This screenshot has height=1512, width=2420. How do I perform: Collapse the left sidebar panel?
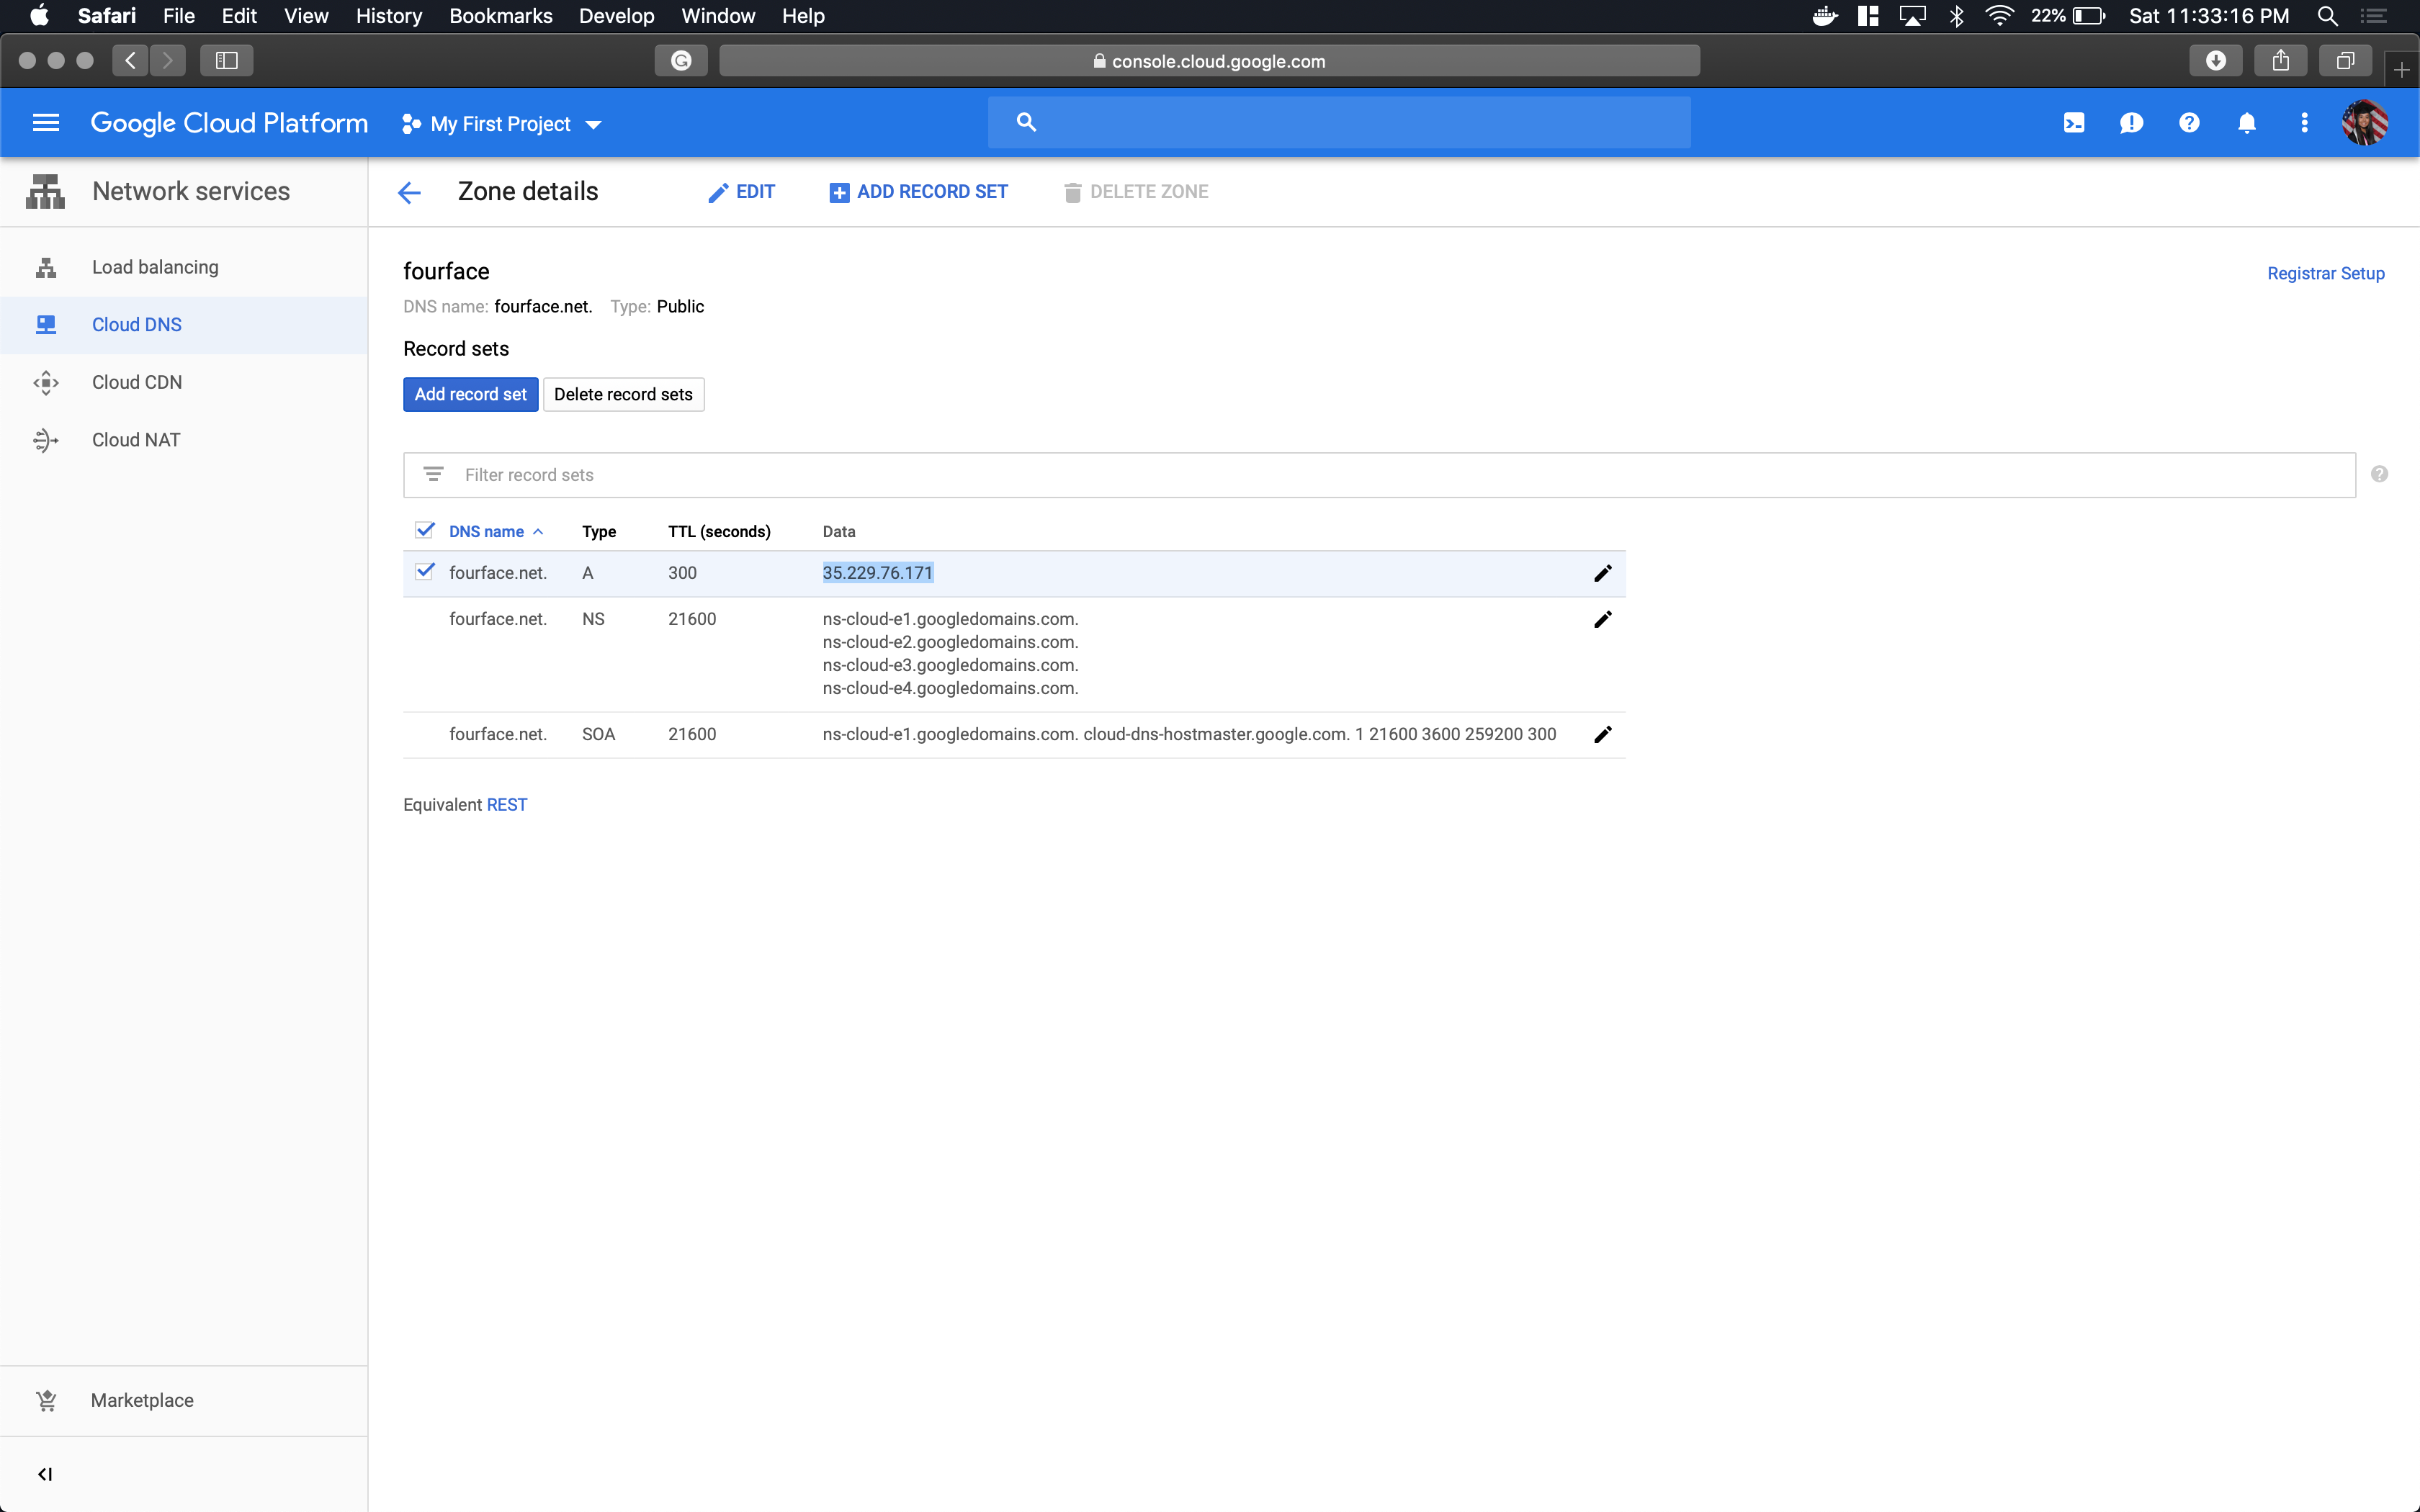45,1474
